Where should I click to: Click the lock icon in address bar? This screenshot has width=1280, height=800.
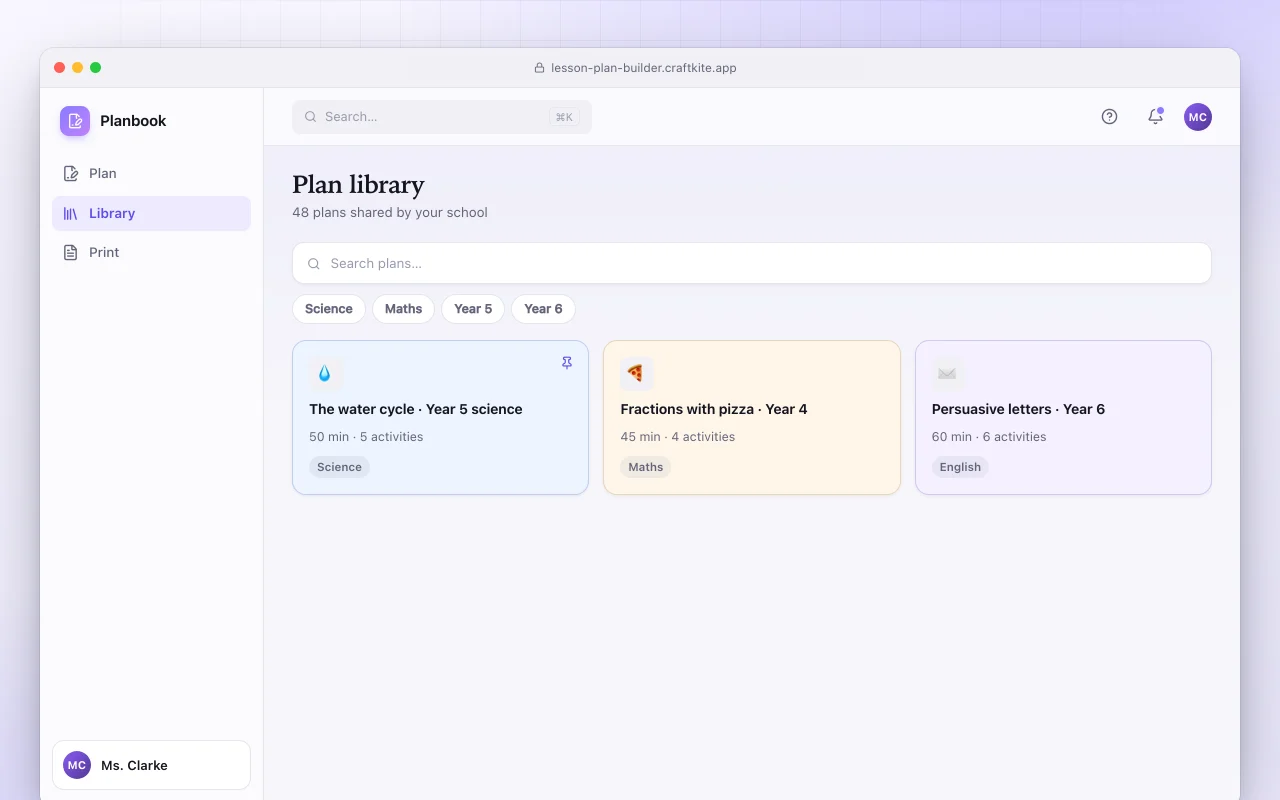coord(540,68)
